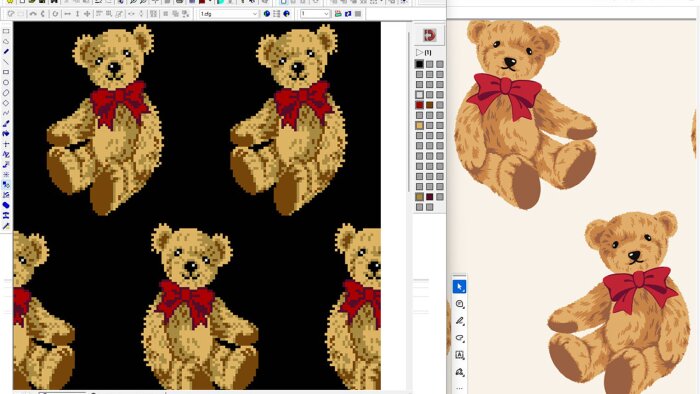Click the second blue globe icon in toolbar
This screenshot has height=394, width=700.
[x=287, y=14]
